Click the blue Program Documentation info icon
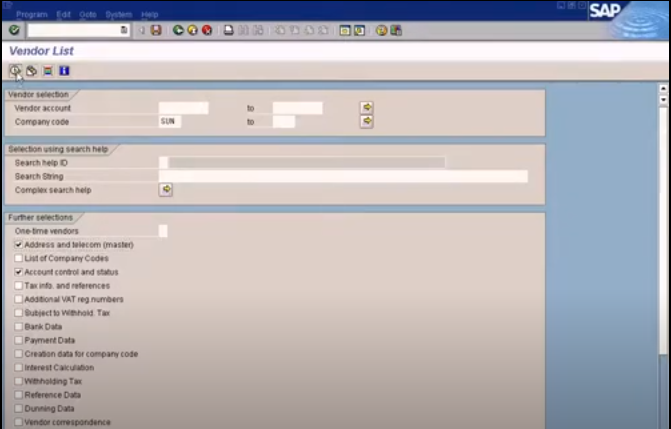This screenshot has height=429, width=671. (64, 71)
